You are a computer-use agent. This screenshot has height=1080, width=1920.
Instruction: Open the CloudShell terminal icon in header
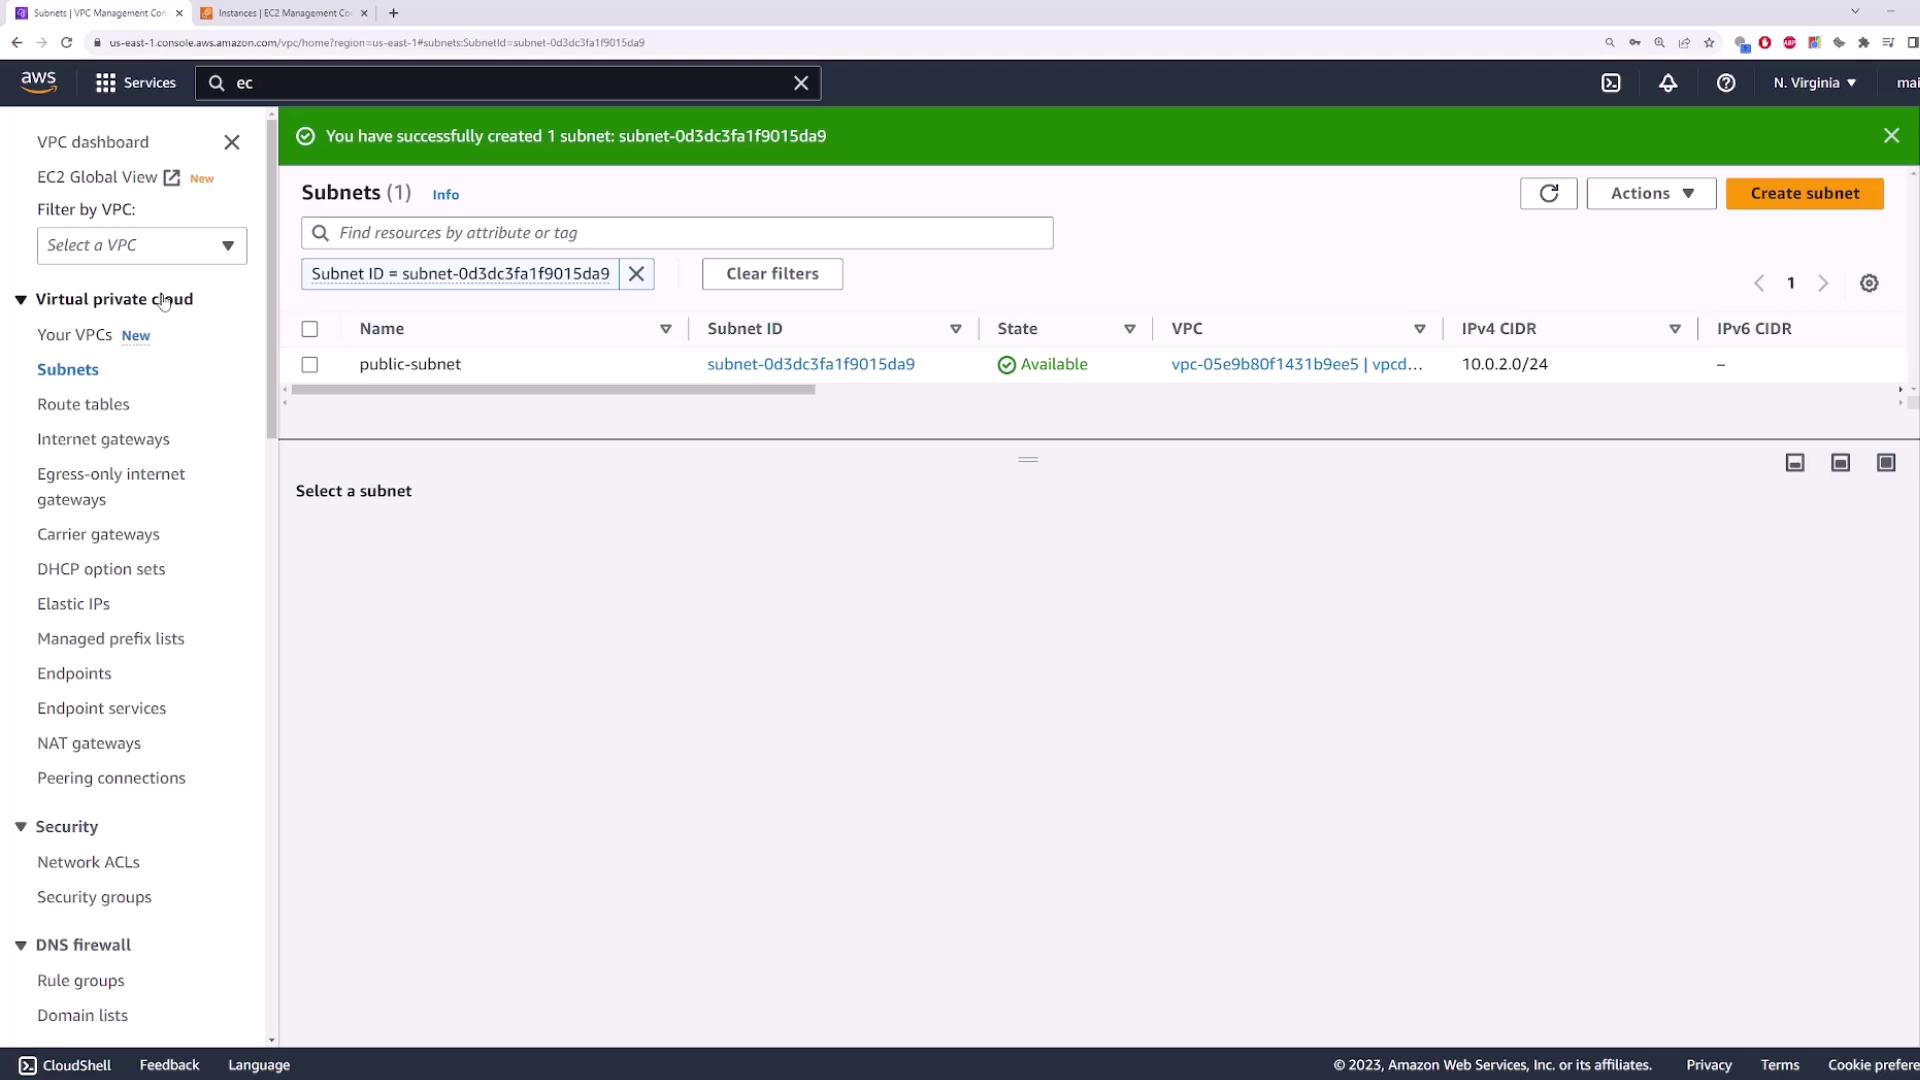click(1610, 83)
